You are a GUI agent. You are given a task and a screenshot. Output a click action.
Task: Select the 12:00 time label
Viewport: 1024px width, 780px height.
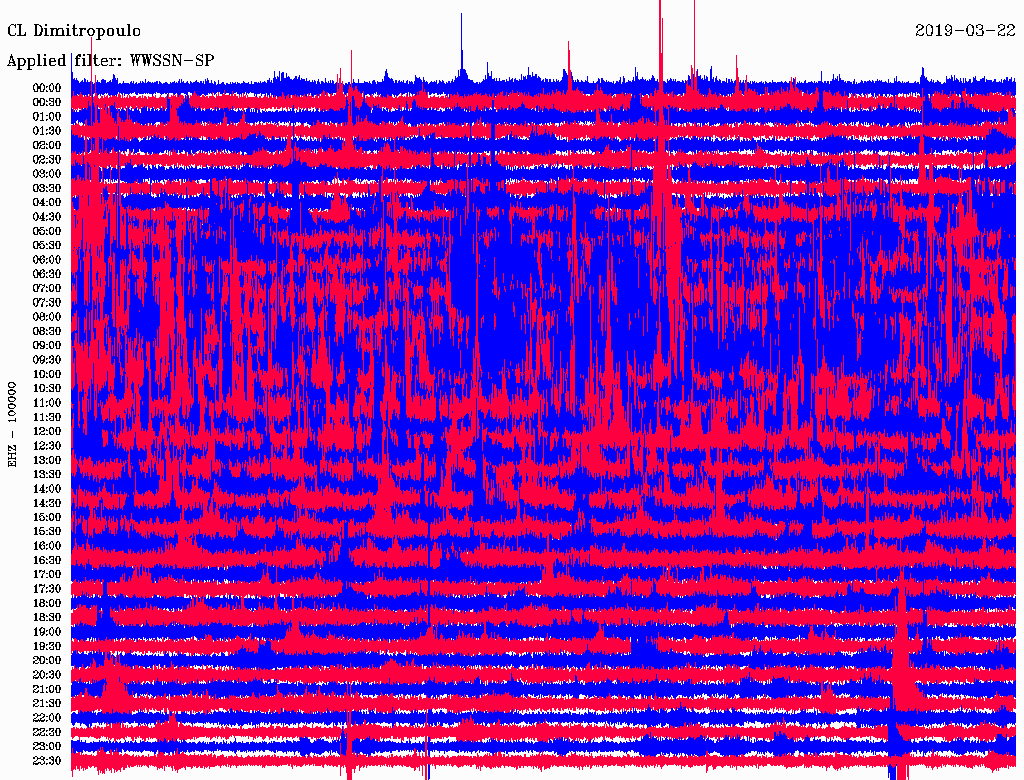(47, 431)
